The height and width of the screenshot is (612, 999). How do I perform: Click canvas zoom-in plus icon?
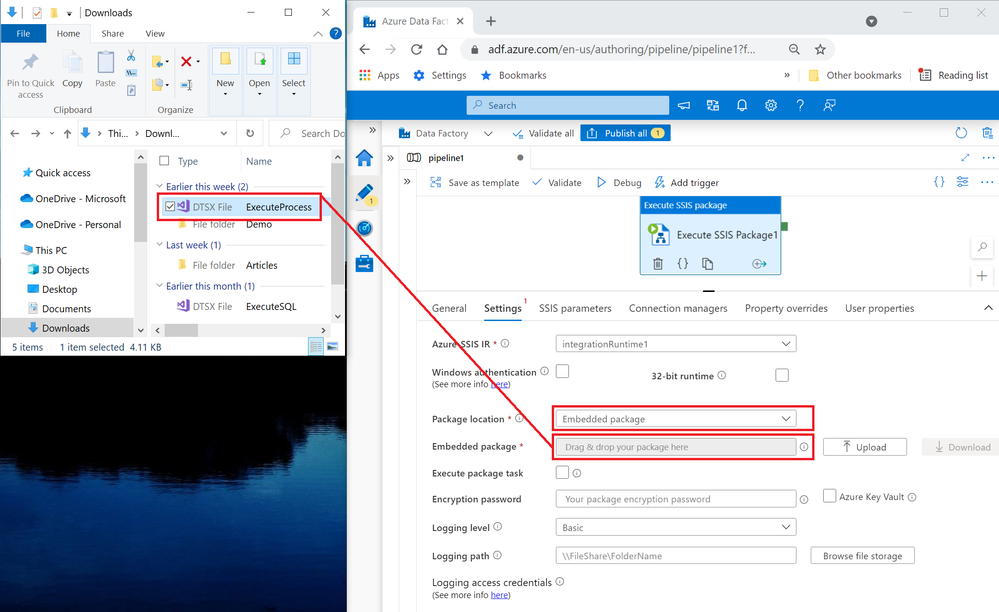(982, 276)
